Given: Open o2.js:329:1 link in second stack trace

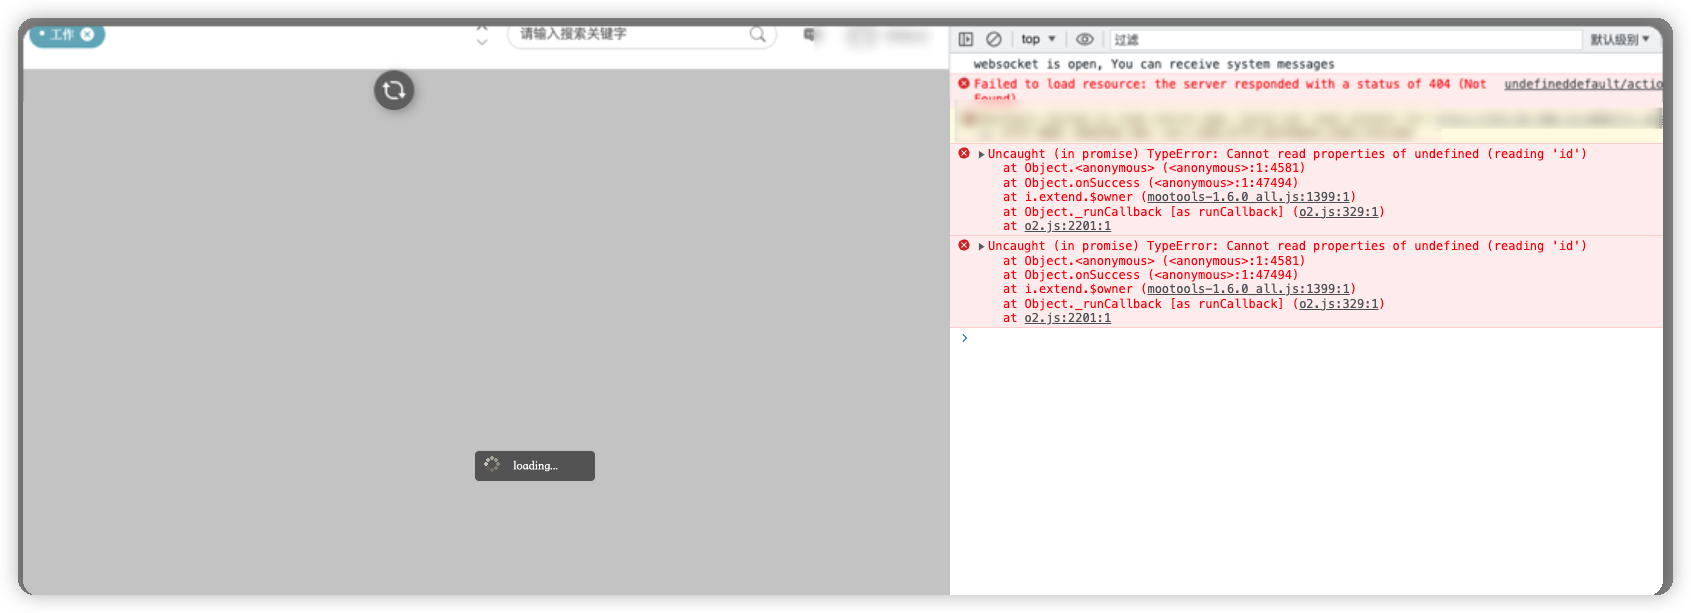Looking at the screenshot, I should [x=1338, y=304].
